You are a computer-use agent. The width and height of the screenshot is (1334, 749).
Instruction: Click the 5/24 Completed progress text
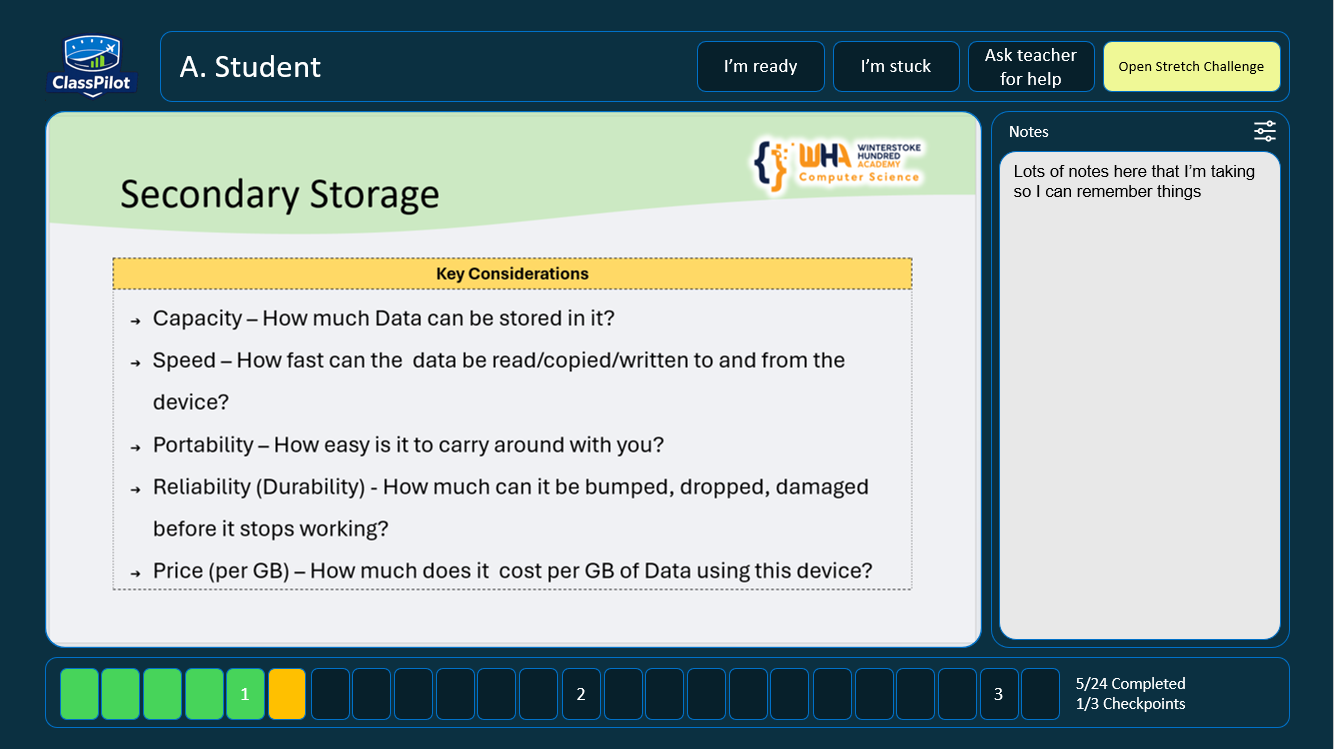tap(1130, 684)
